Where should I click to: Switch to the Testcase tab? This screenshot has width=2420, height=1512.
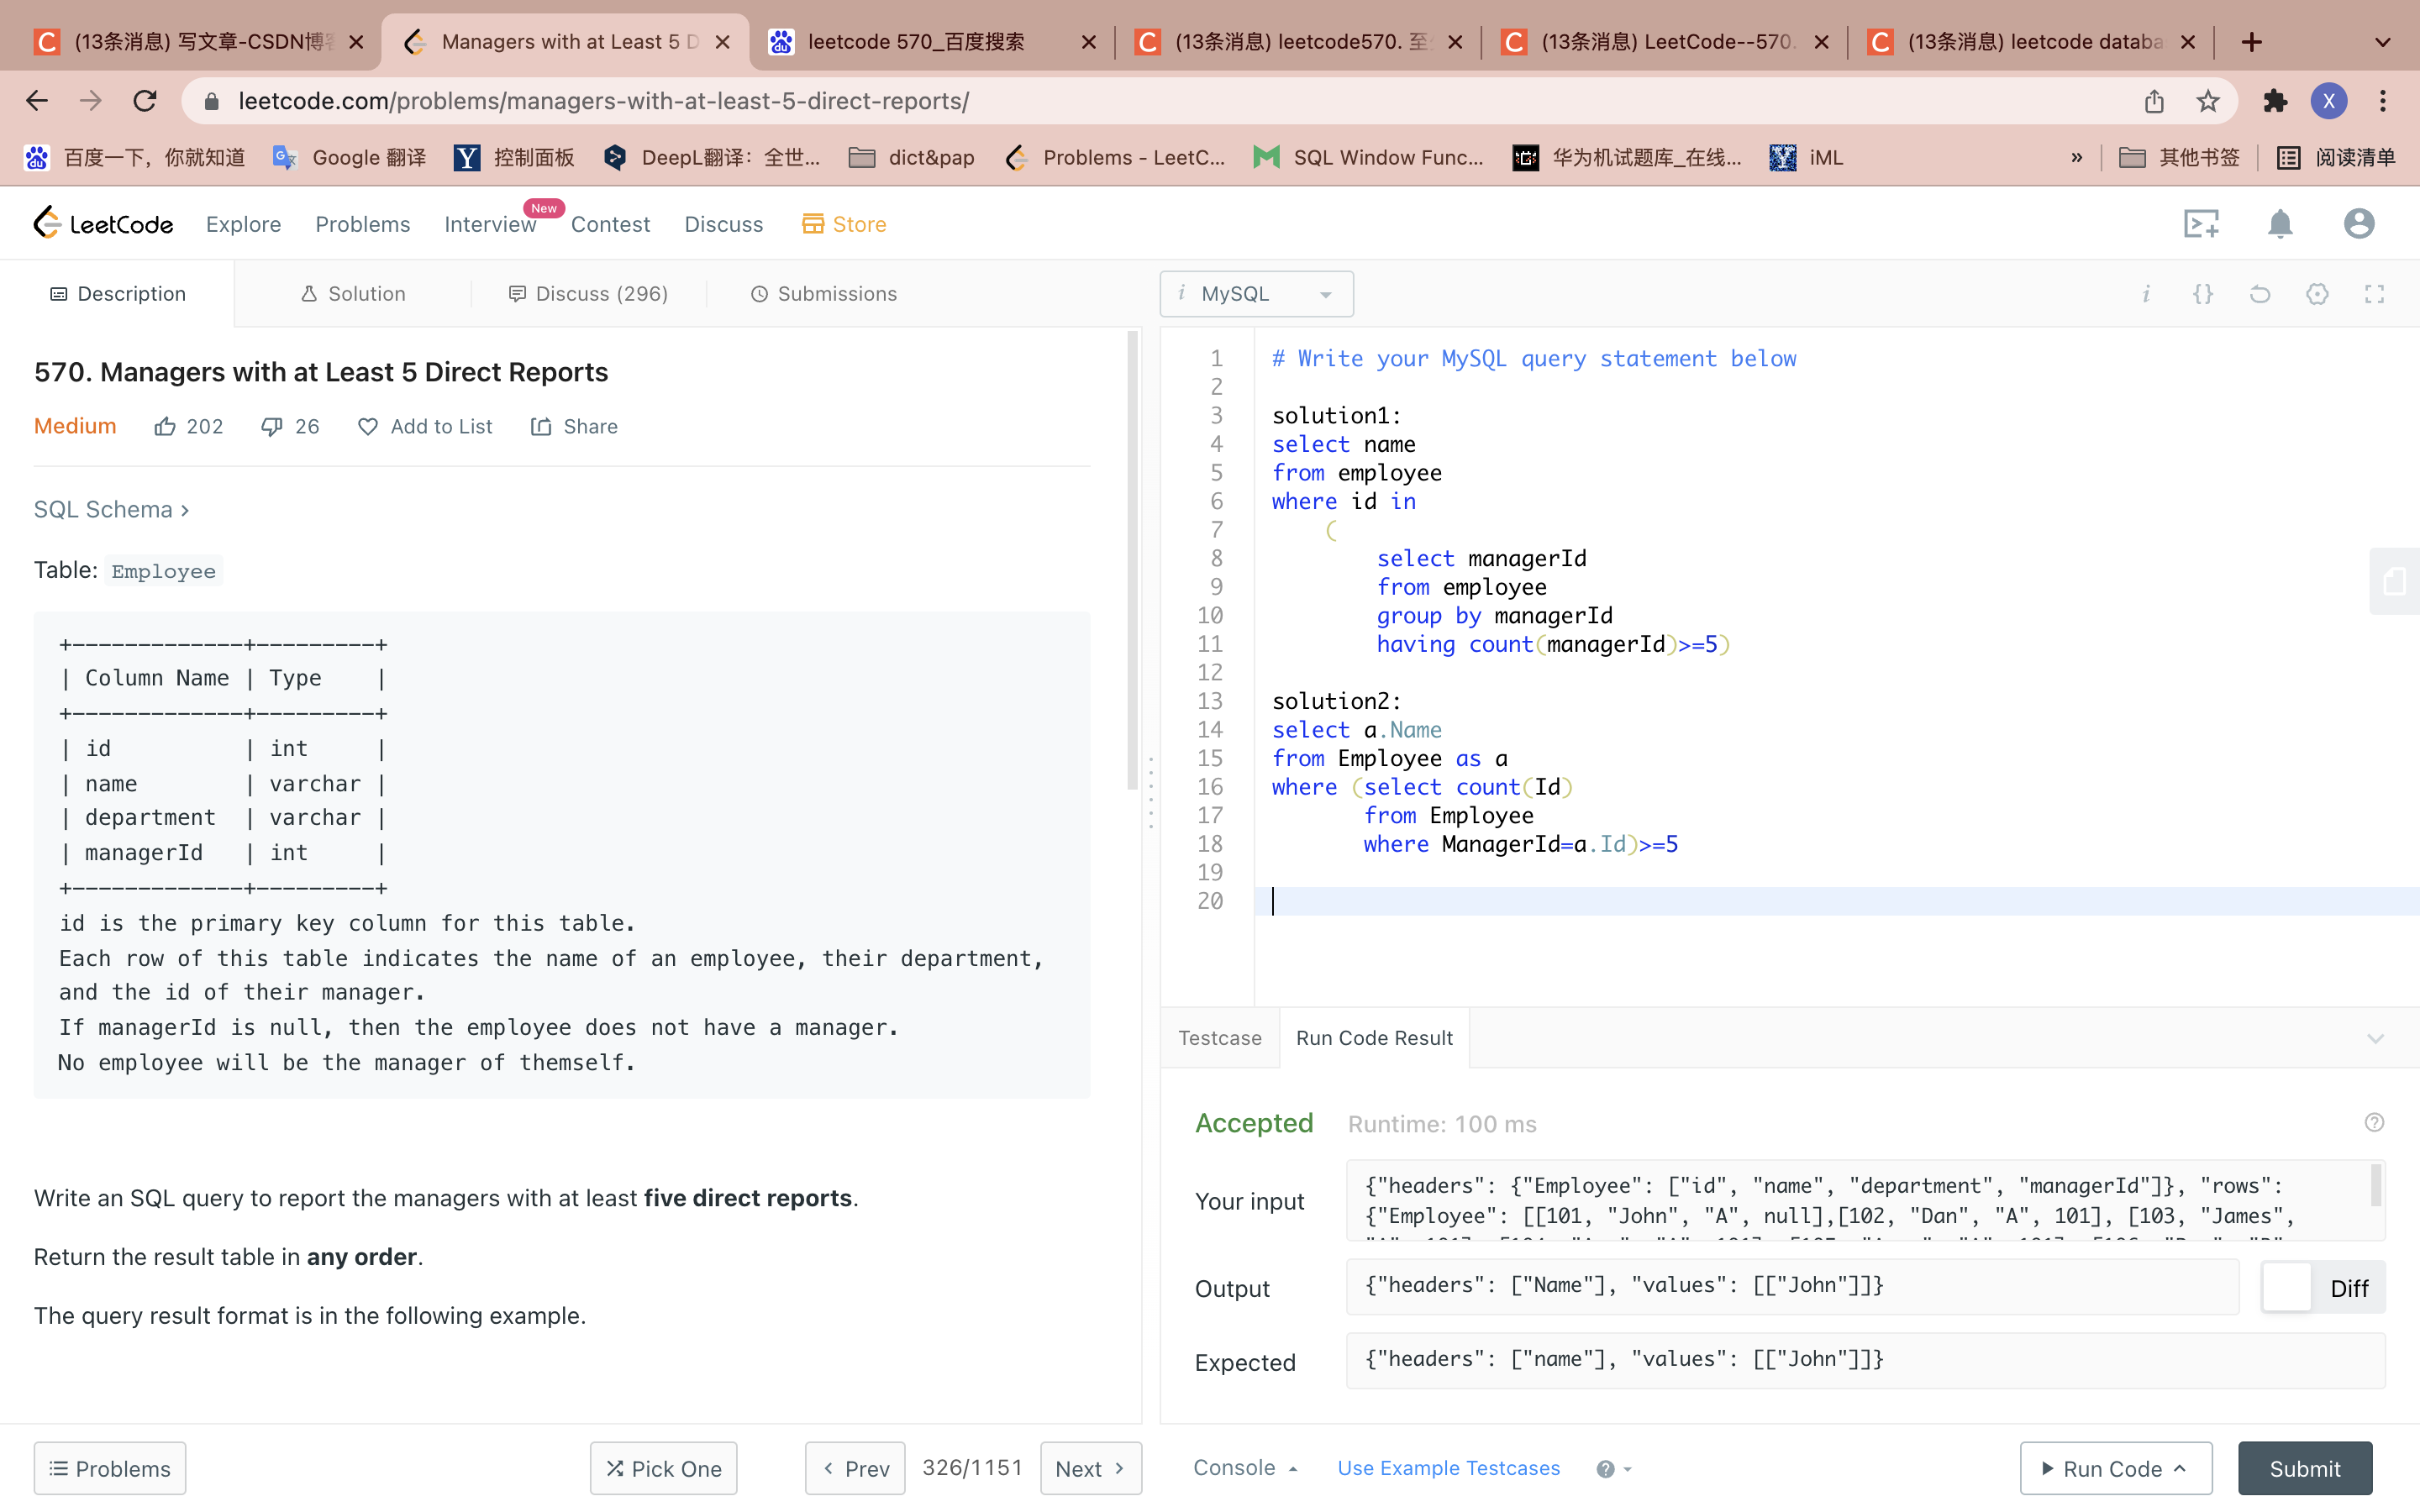1219,1039
